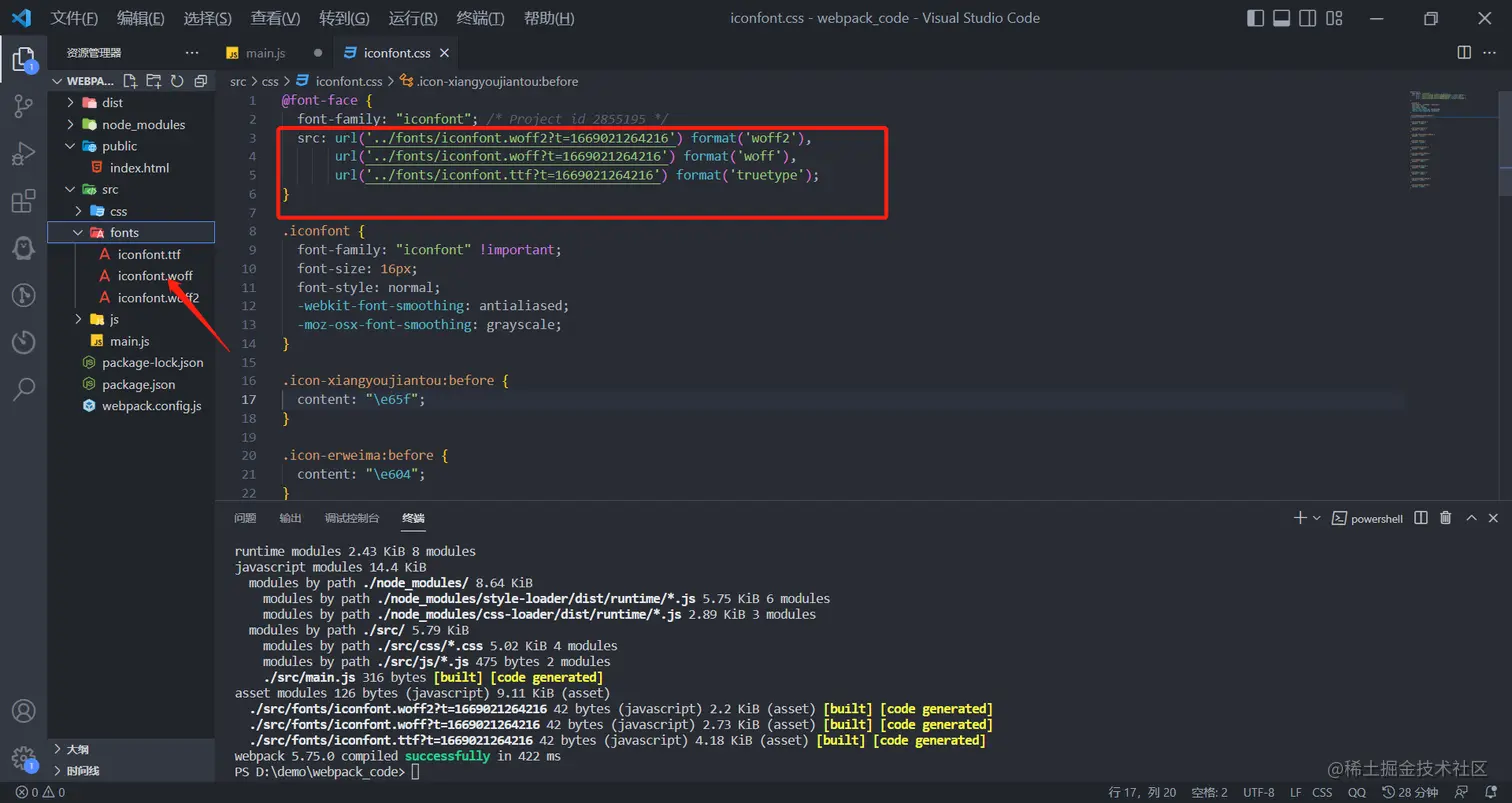Toggle bottom panel layout button
Screen dimensions: 1512x803
(1281, 18)
